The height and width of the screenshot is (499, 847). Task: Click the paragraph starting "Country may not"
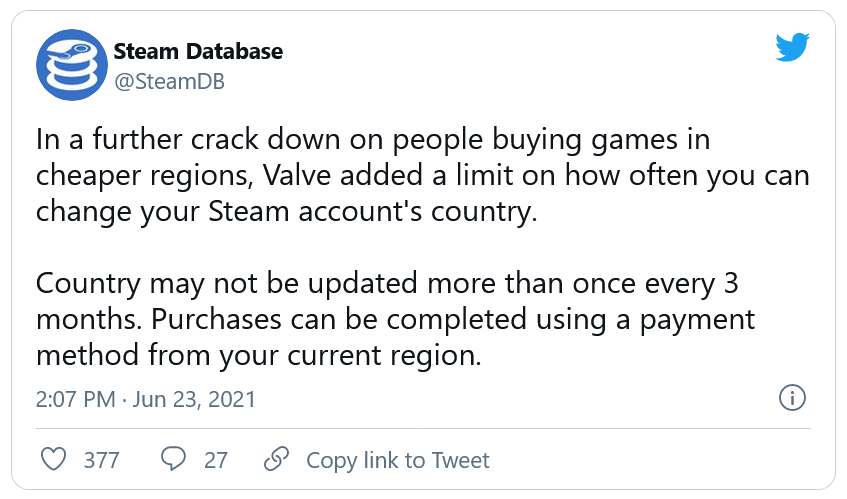(x=395, y=319)
